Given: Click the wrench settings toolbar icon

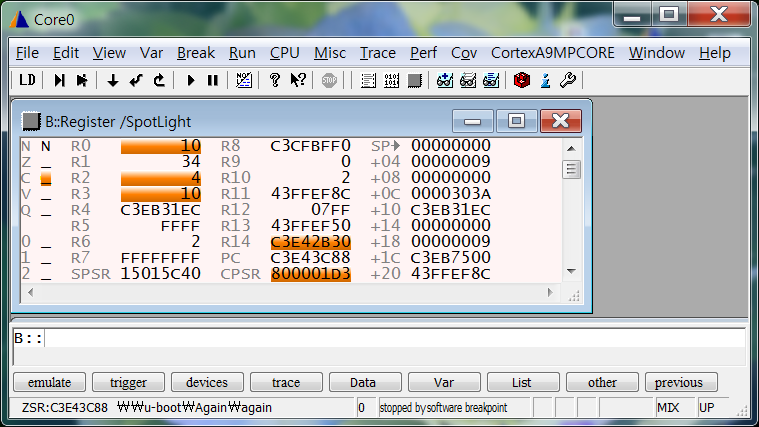Looking at the screenshot, I should (567, 80).
